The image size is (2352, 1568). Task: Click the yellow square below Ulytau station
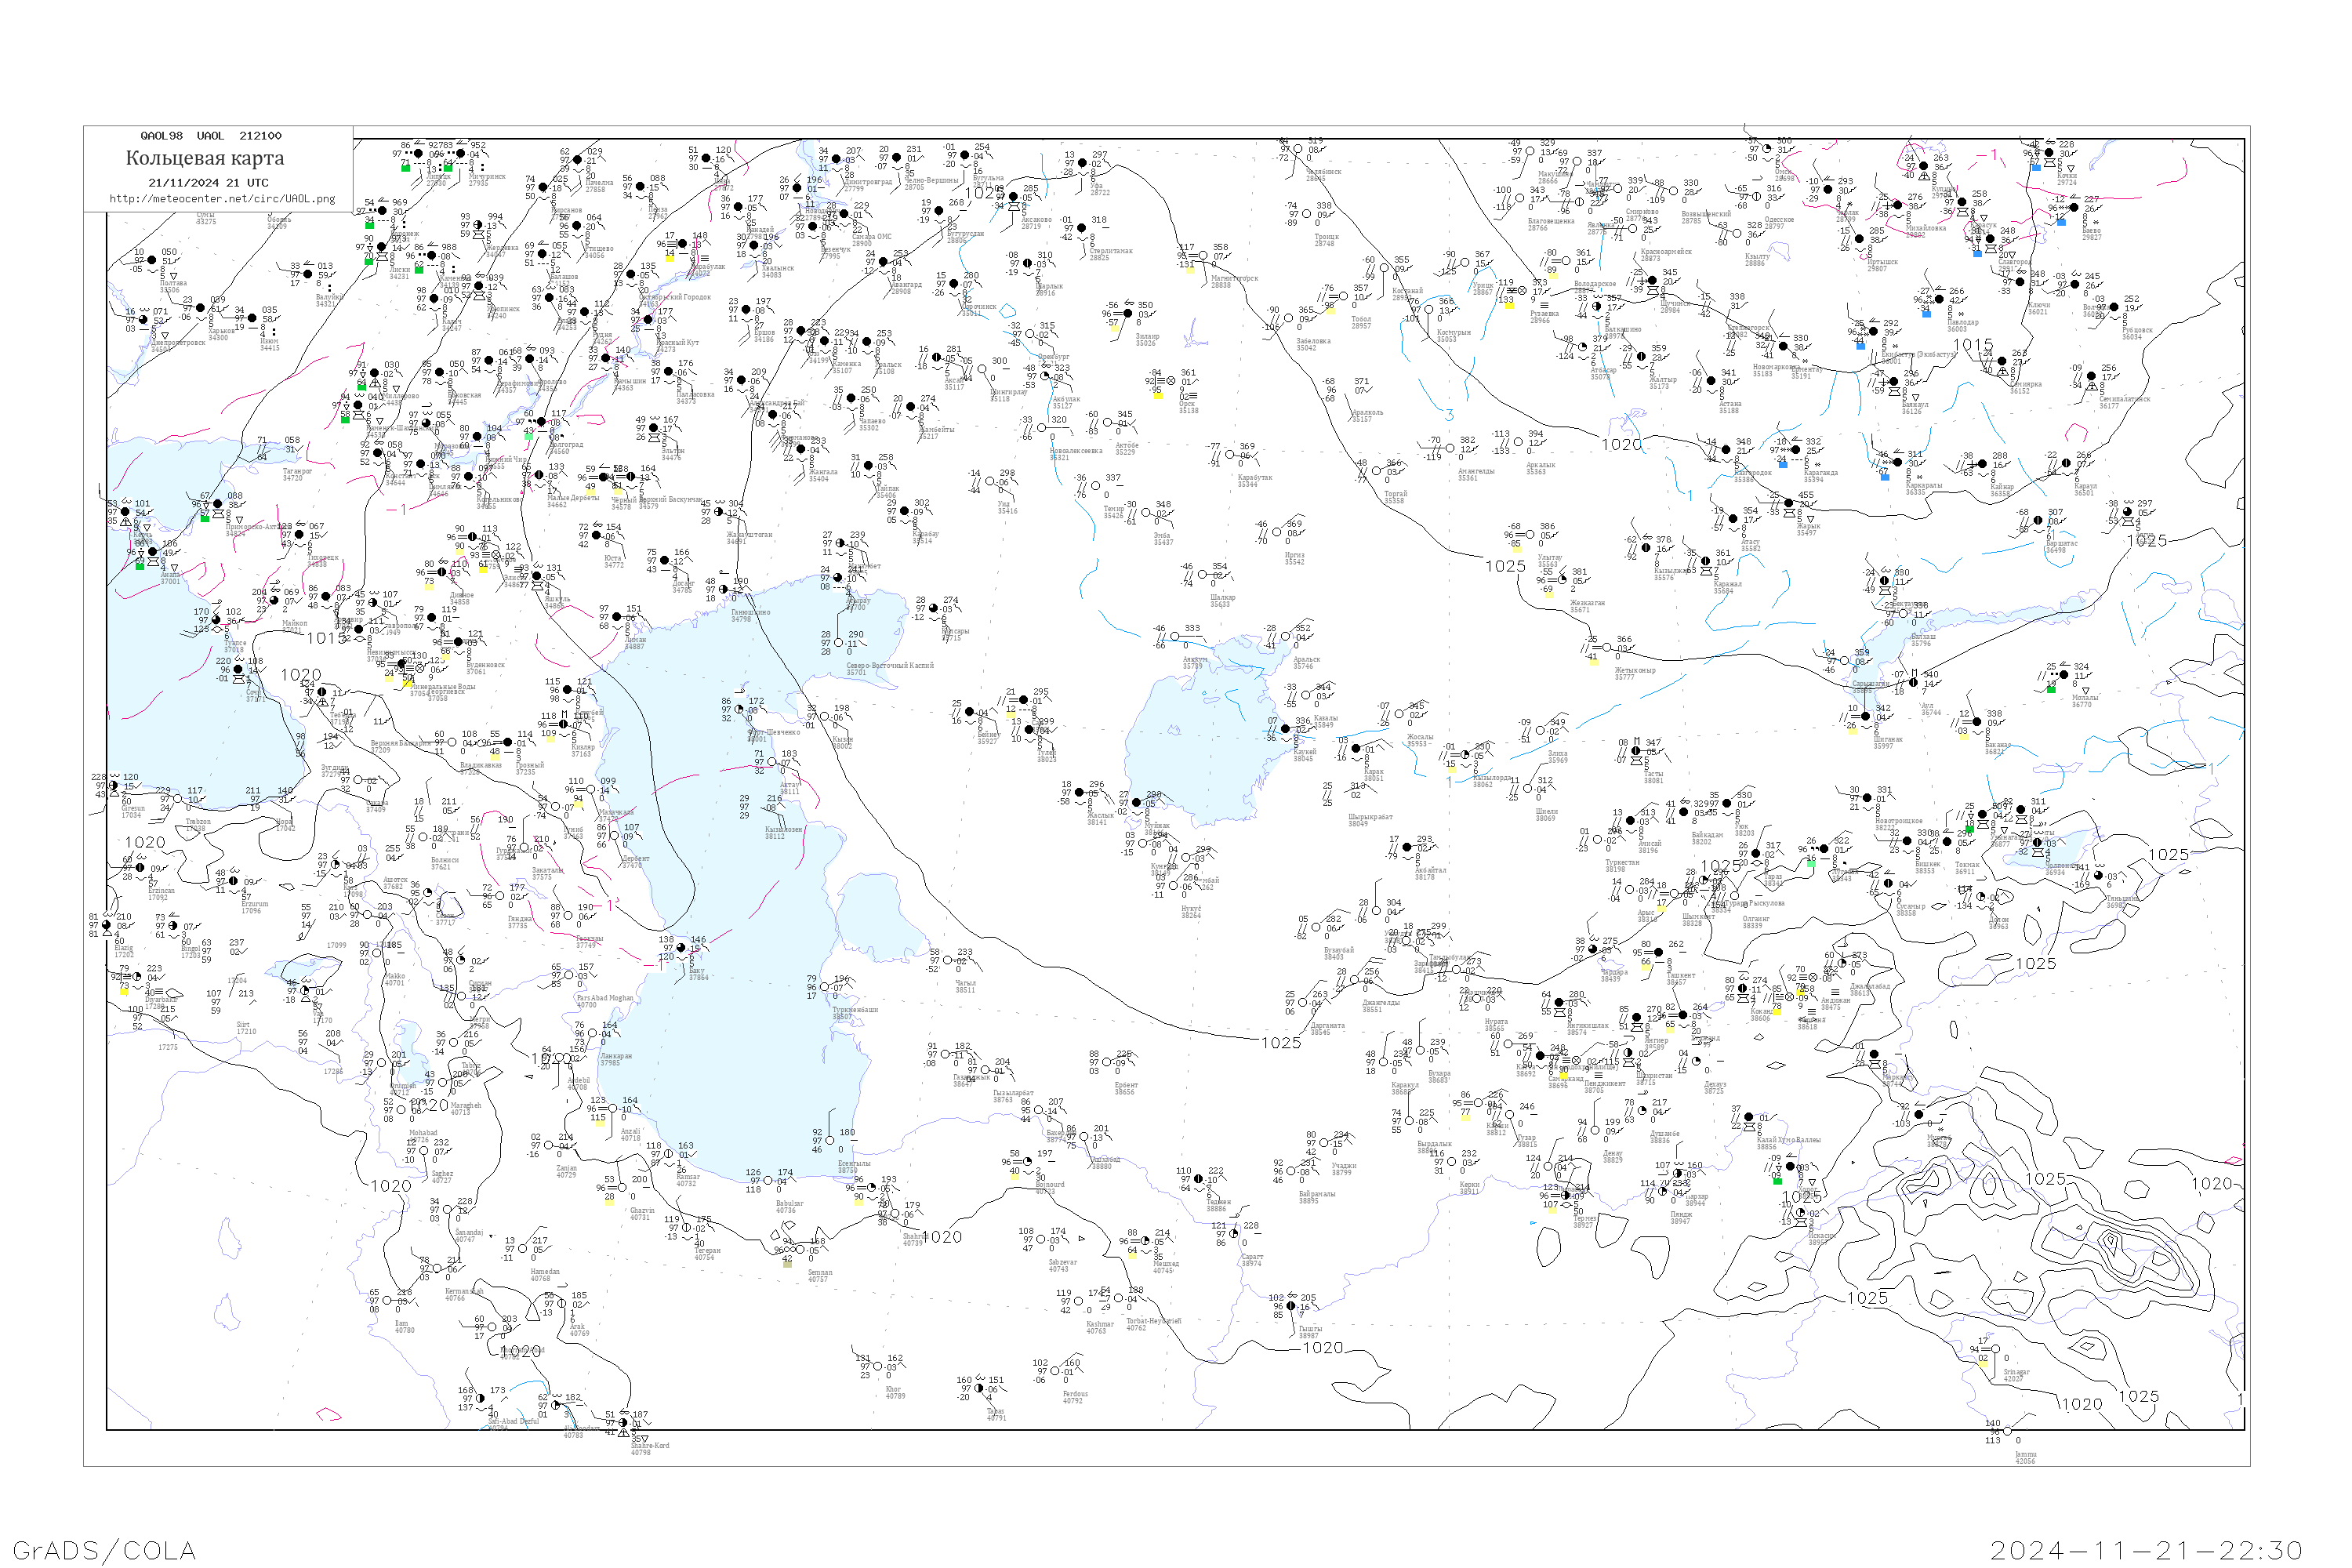[x=1518, y=550]
